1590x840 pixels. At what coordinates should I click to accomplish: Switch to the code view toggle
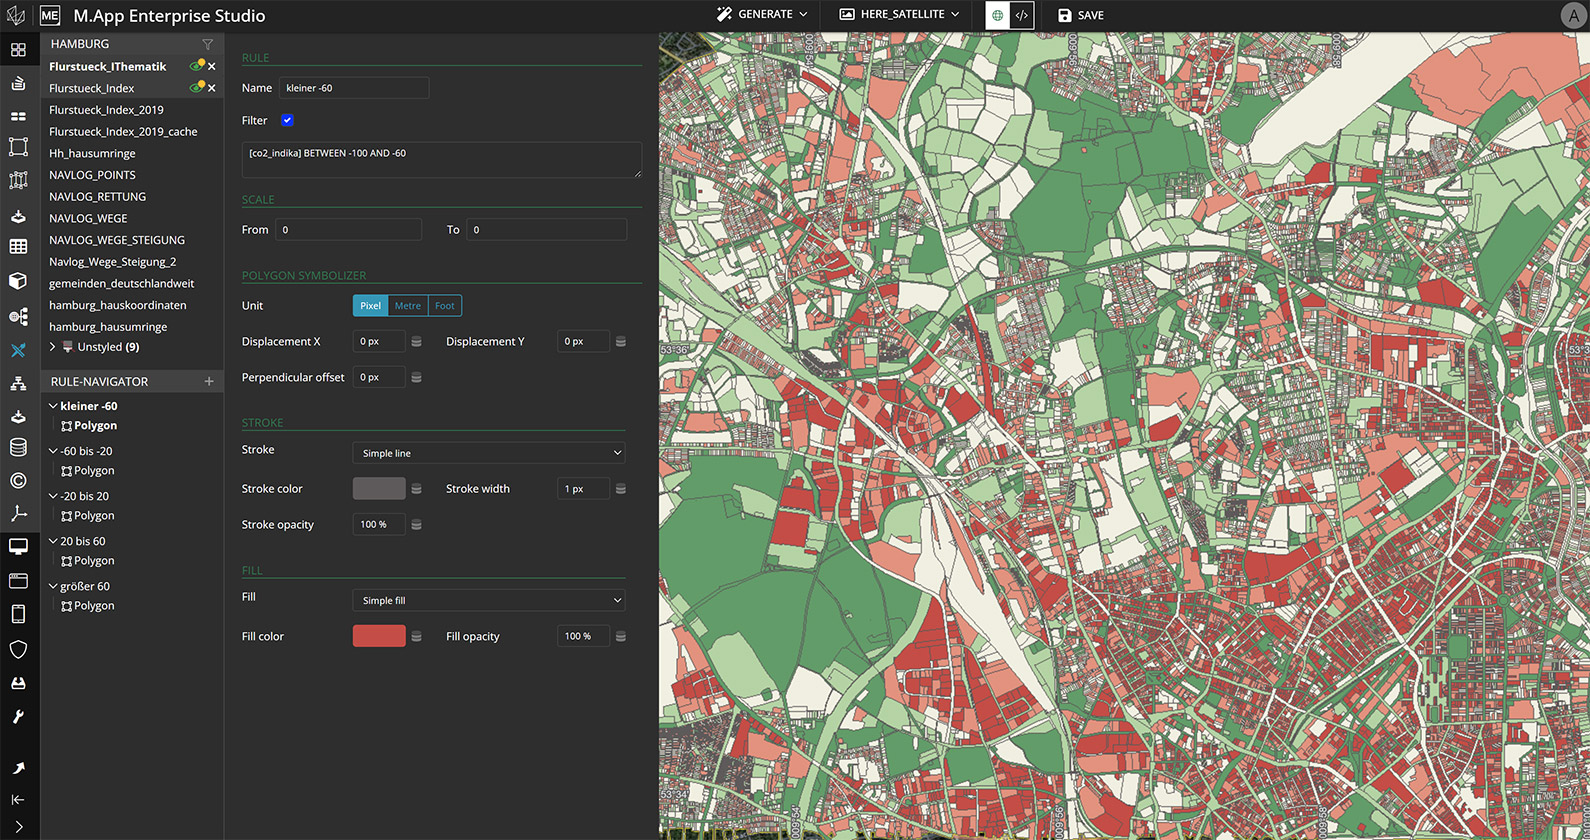(1022, 15)
